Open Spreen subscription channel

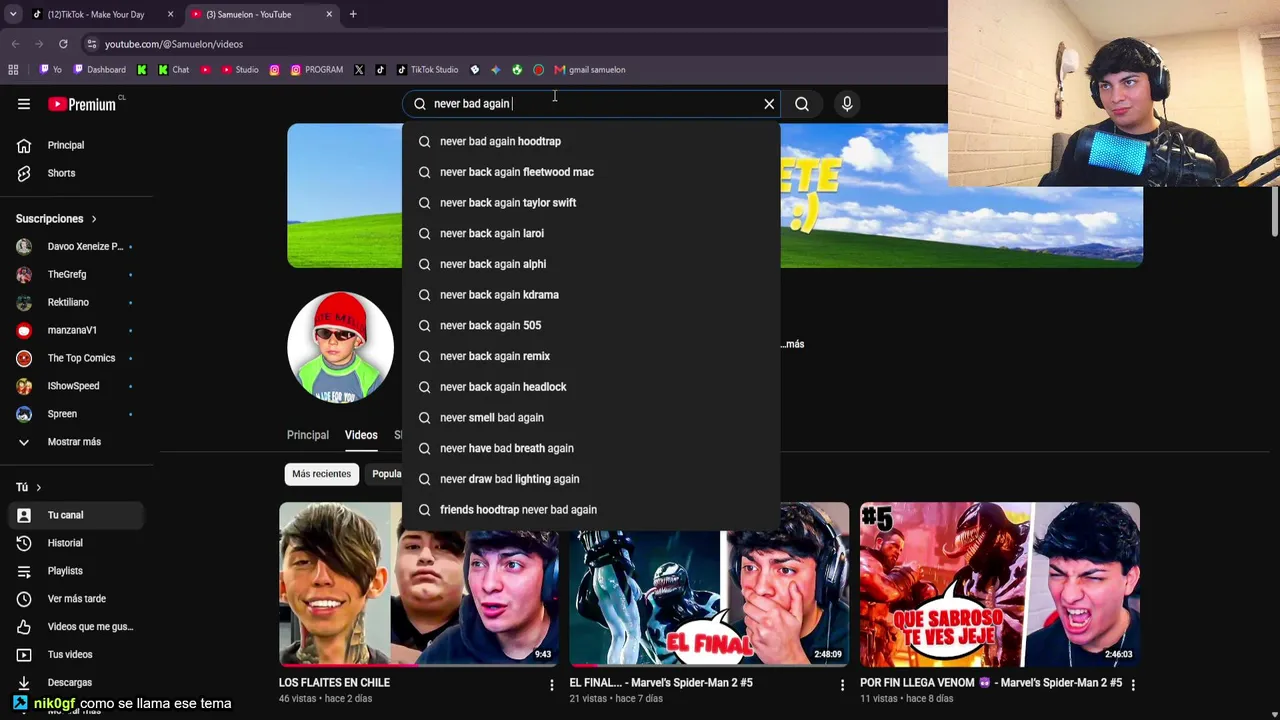pos(76,414)
